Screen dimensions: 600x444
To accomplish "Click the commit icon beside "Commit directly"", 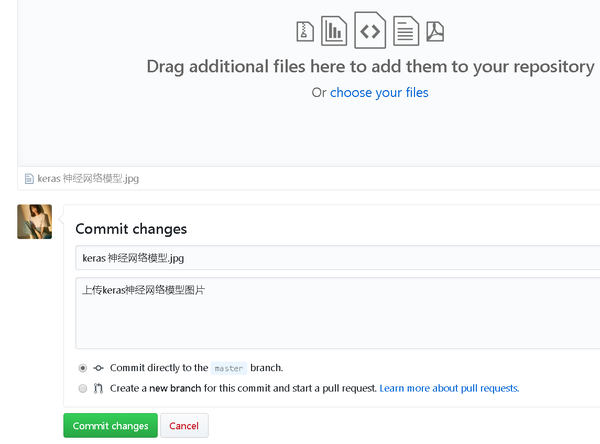I will 98,368.
